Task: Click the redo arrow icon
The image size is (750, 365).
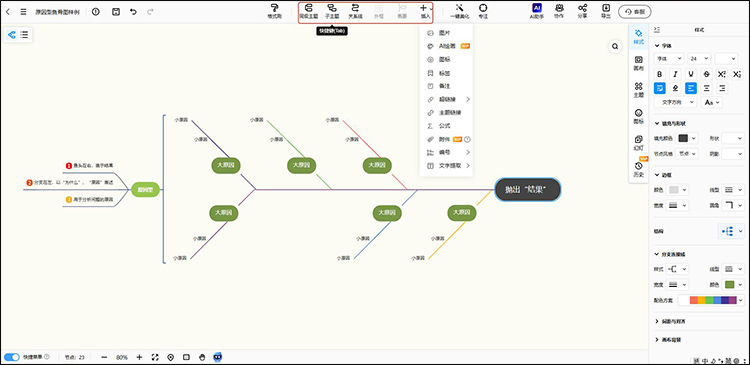Action: pyautogui.click(x=150, y=11)
